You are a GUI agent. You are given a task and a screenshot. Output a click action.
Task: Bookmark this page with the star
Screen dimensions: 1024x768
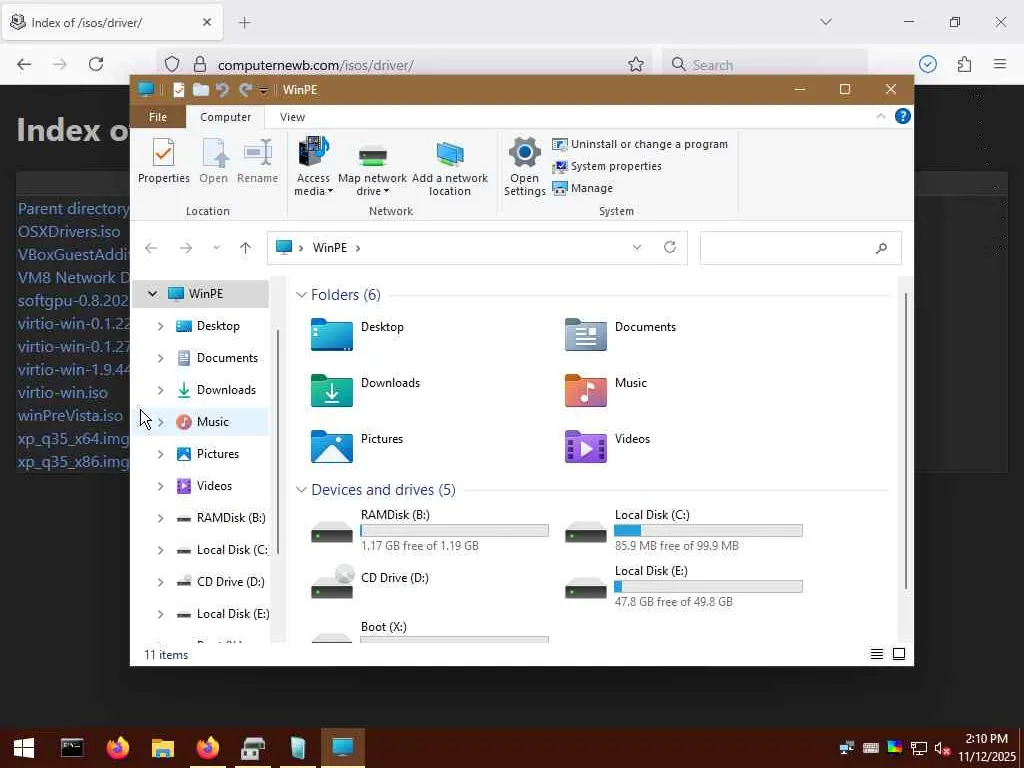(x=635, y=64)
